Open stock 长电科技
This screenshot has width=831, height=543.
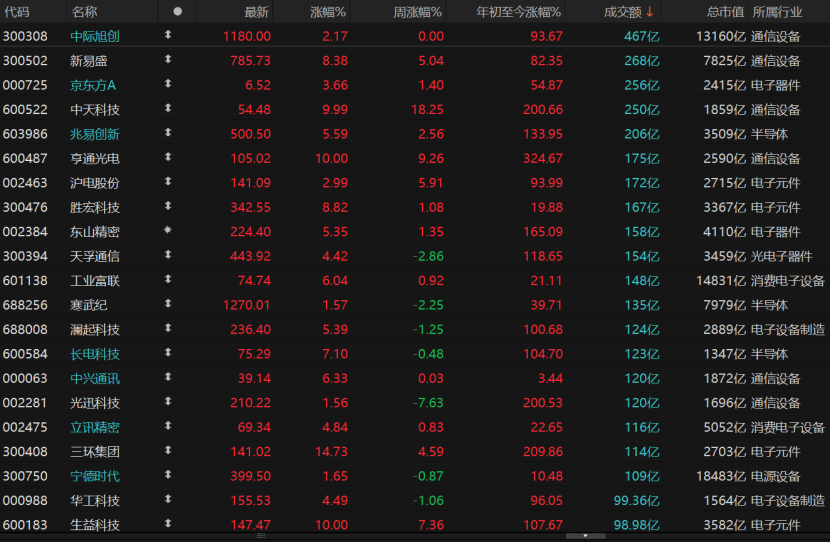(95, 354)
